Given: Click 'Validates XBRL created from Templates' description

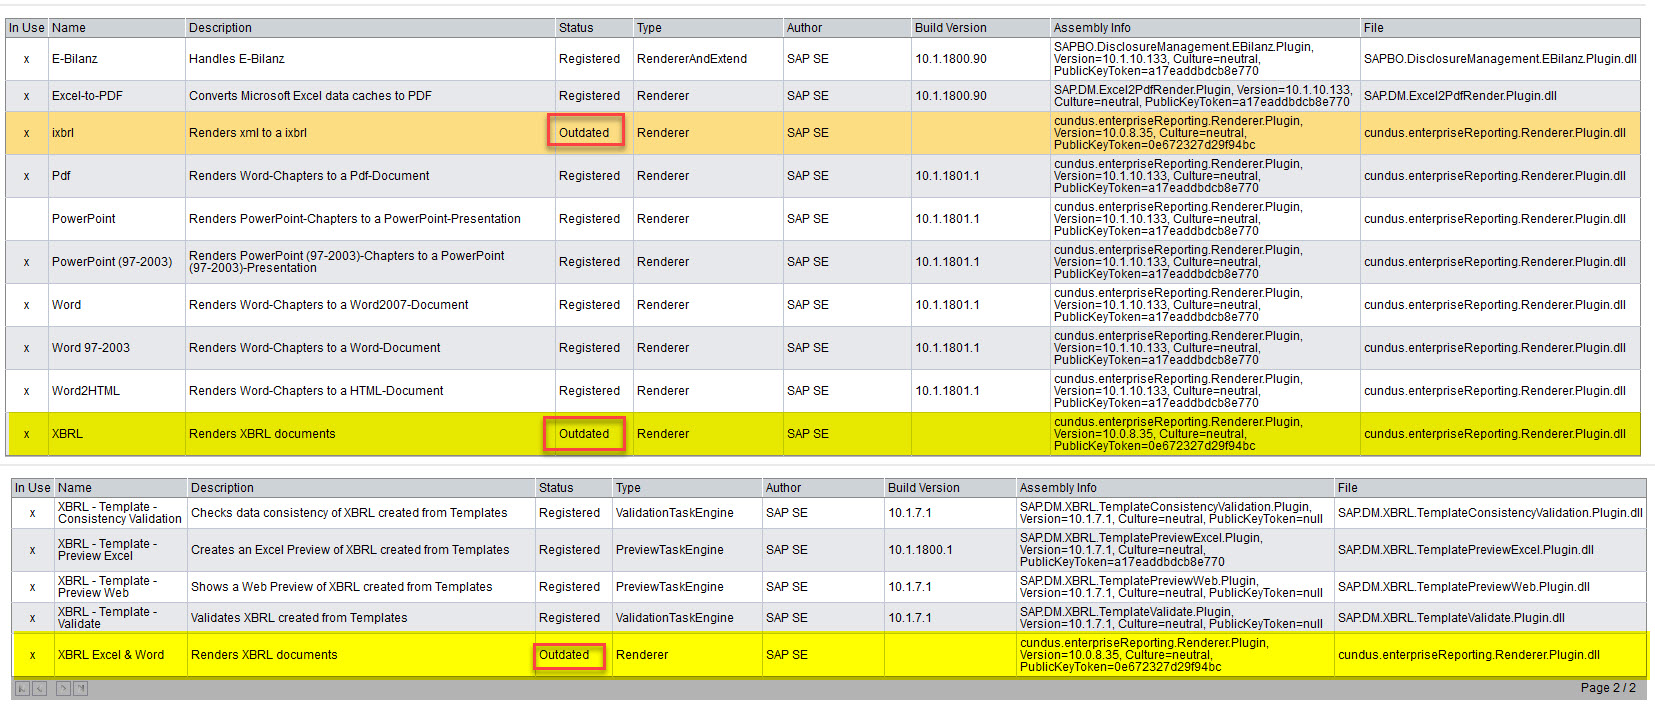Looking at the screenshot, I should 299,618.
